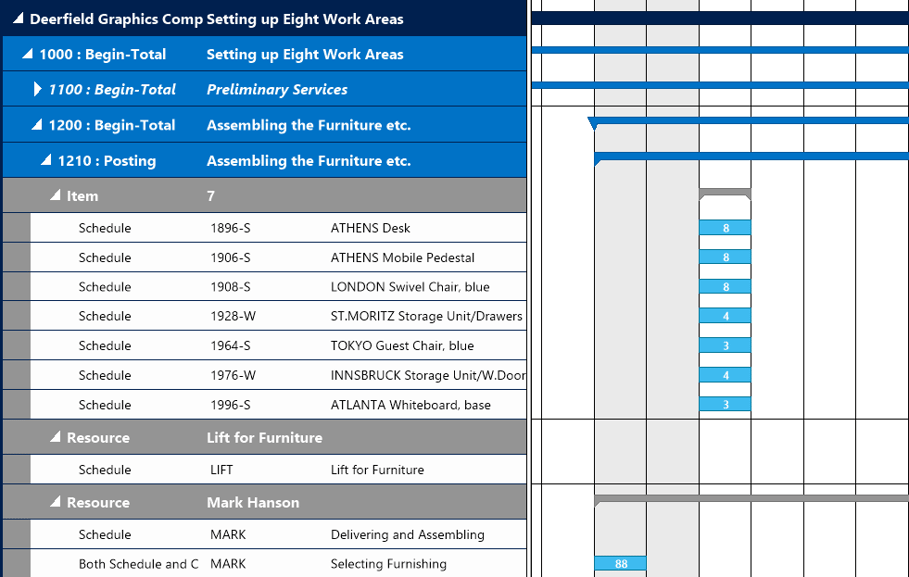This screenshot has width=909, height=577.
Task: Click the Gantt bar labeled 88
Action: (x=620, y=563)
